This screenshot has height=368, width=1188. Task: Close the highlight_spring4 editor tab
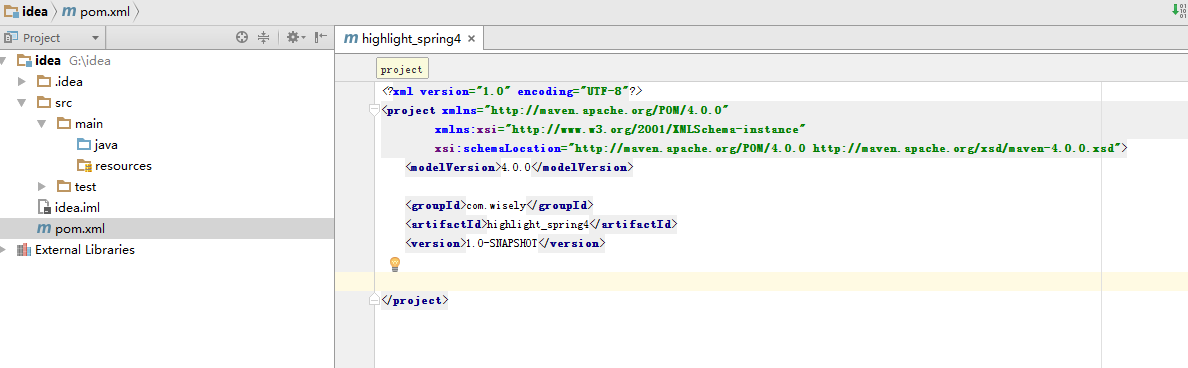point(471,39)
